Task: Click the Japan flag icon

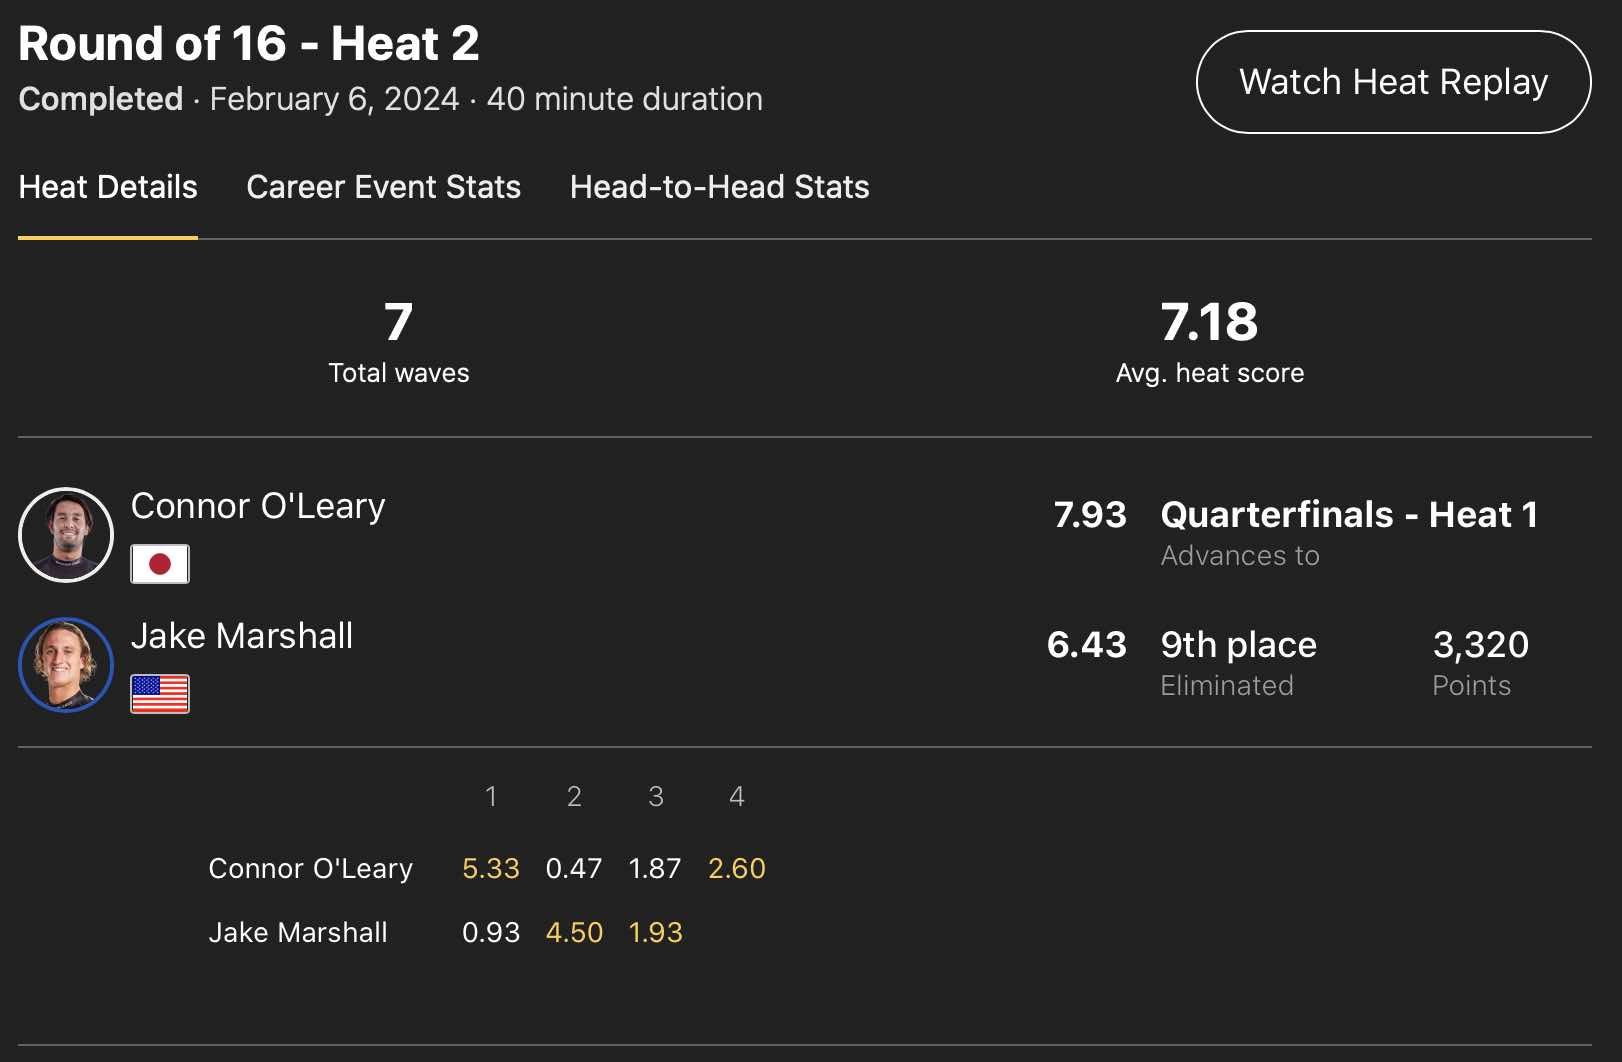Action: [160, 564]
